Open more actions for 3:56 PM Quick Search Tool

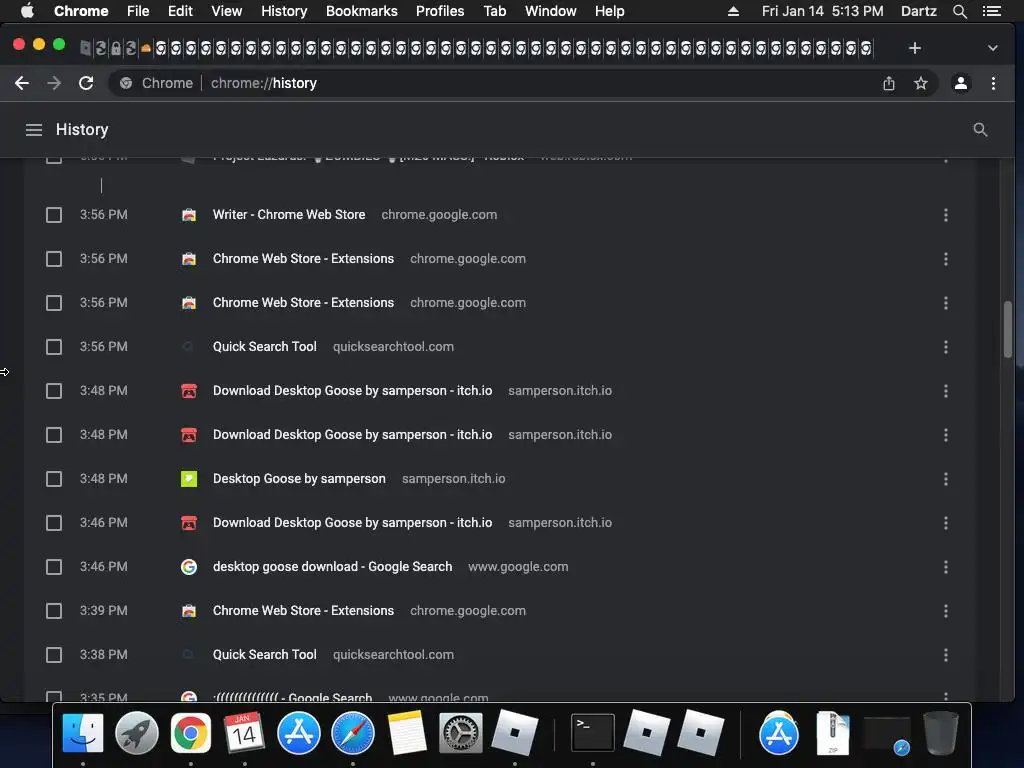pyautogui.click(x=946, y=347)
